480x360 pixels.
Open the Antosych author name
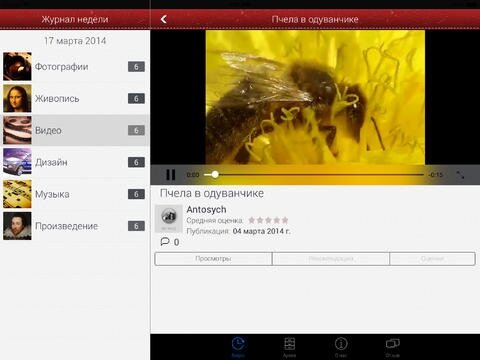(206, 210)
